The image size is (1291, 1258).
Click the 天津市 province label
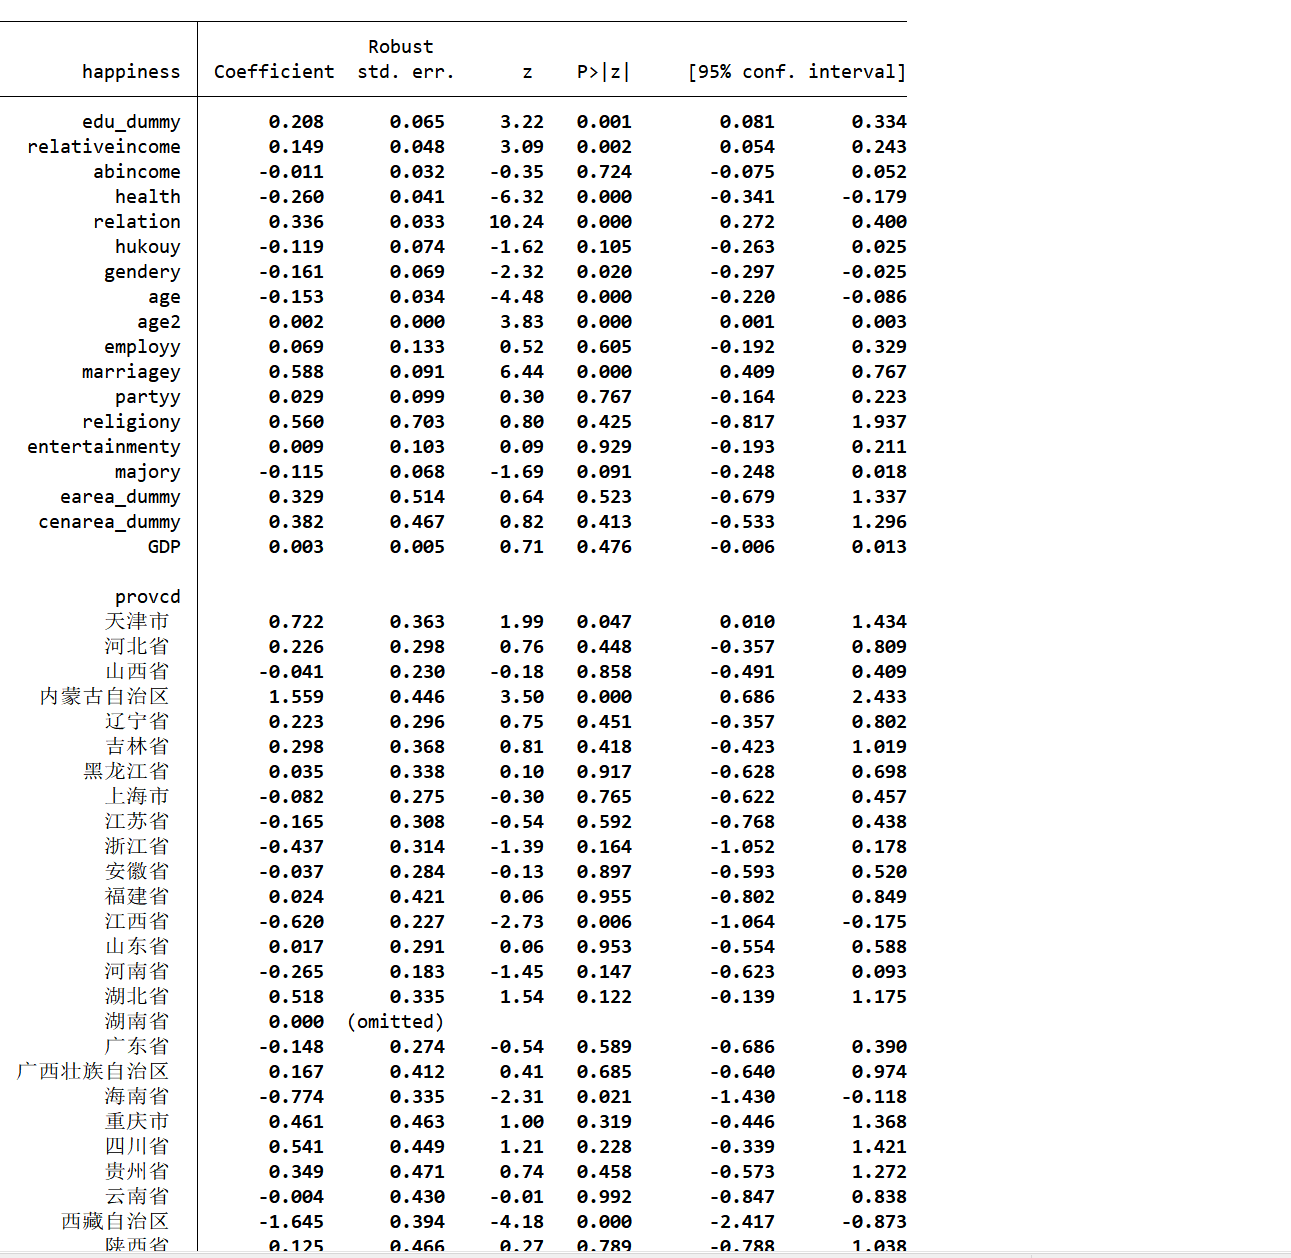137,622
